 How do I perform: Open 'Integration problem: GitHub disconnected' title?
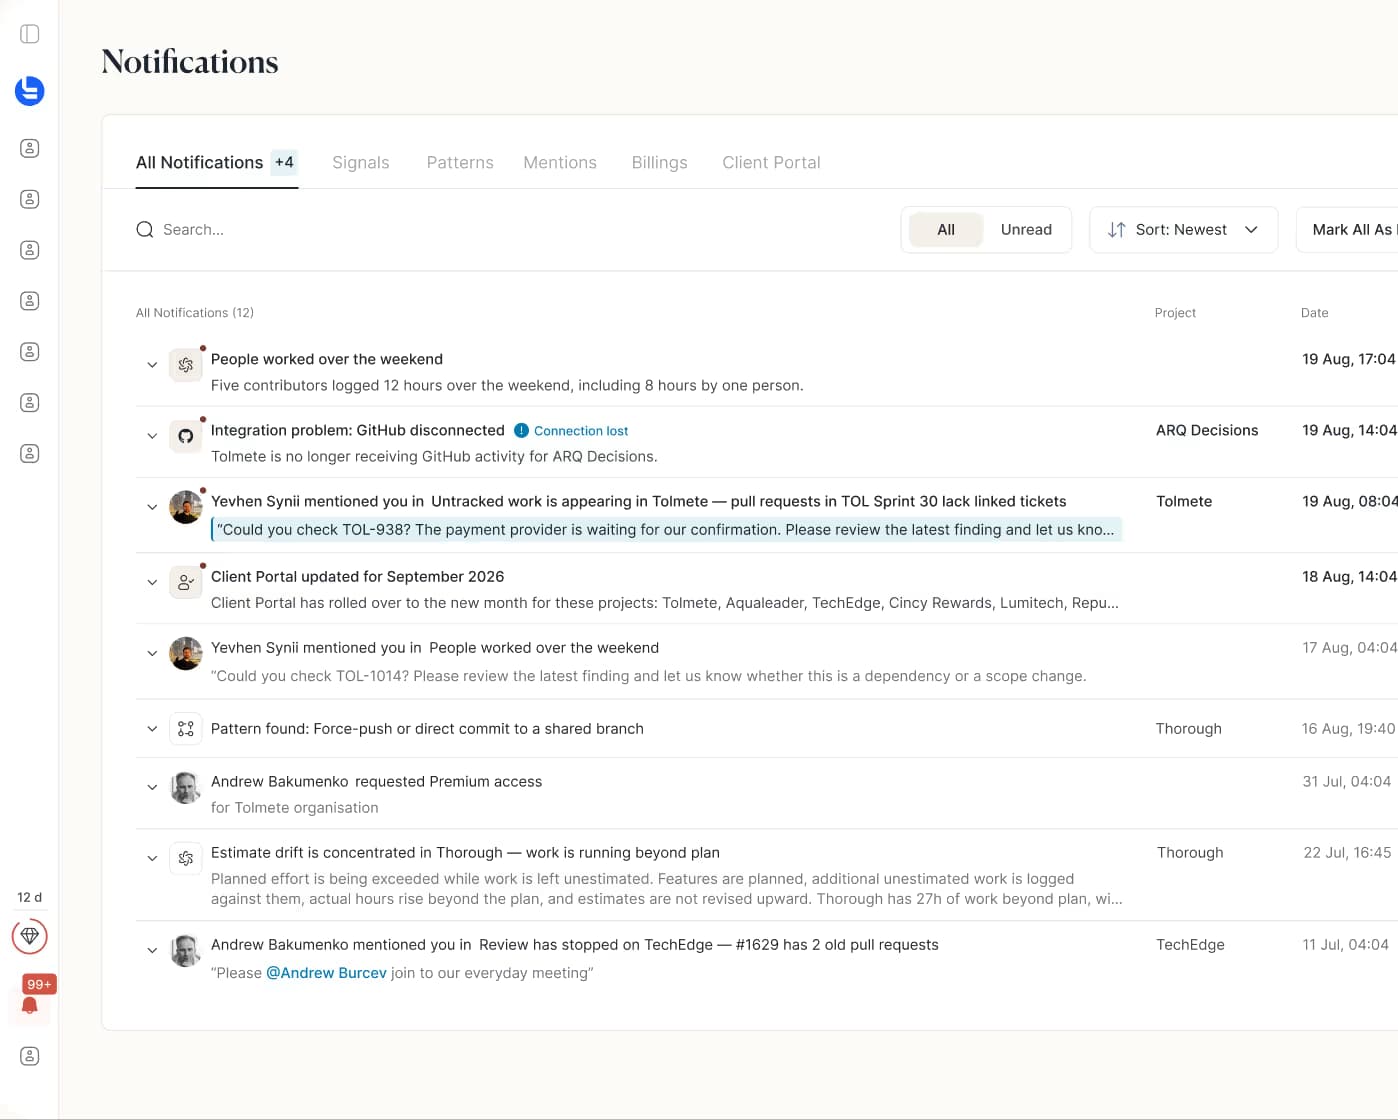point(358,430)
